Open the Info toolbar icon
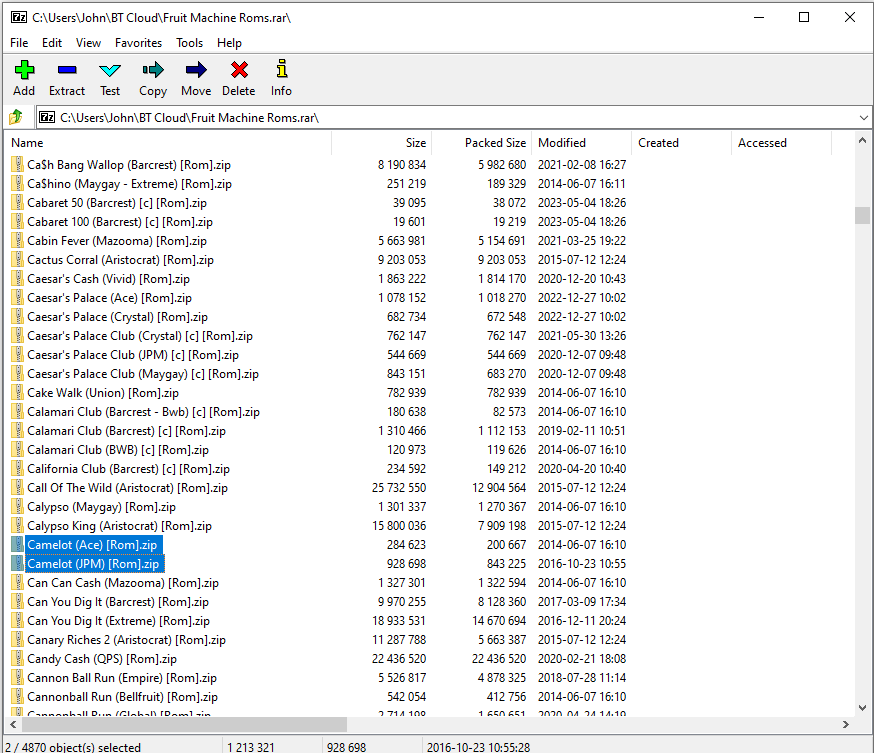This screenshot has width=874, height=753. (x=281, y=69)
